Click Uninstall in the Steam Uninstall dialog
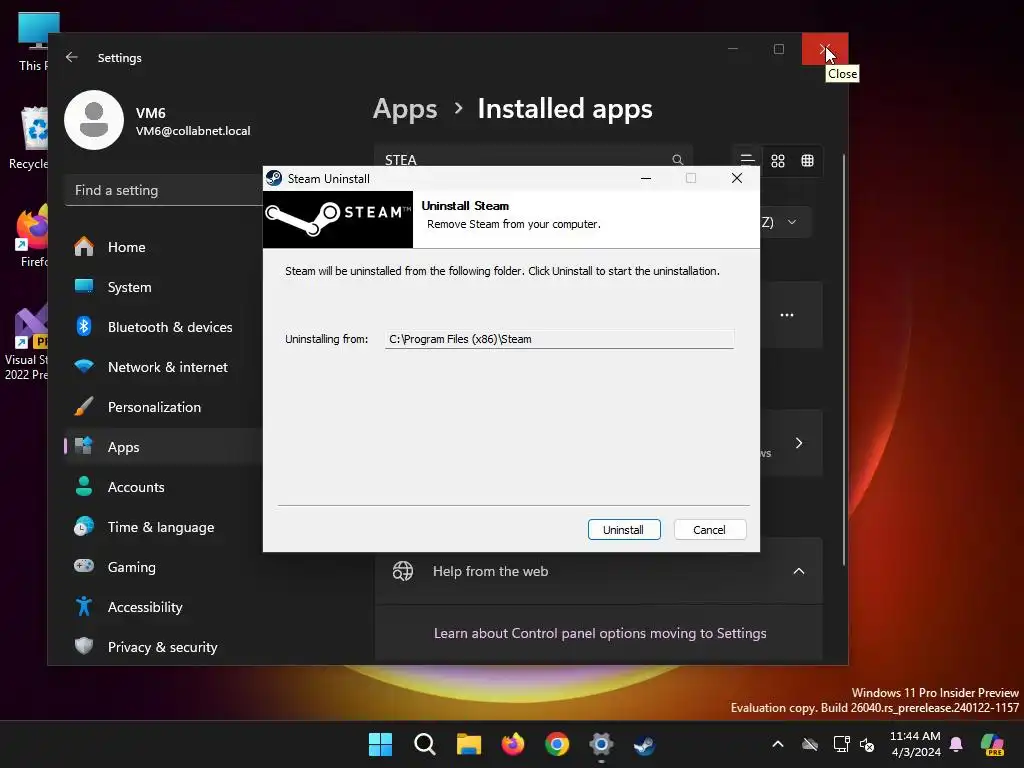 pyautogui.click(x=624, y=530)
